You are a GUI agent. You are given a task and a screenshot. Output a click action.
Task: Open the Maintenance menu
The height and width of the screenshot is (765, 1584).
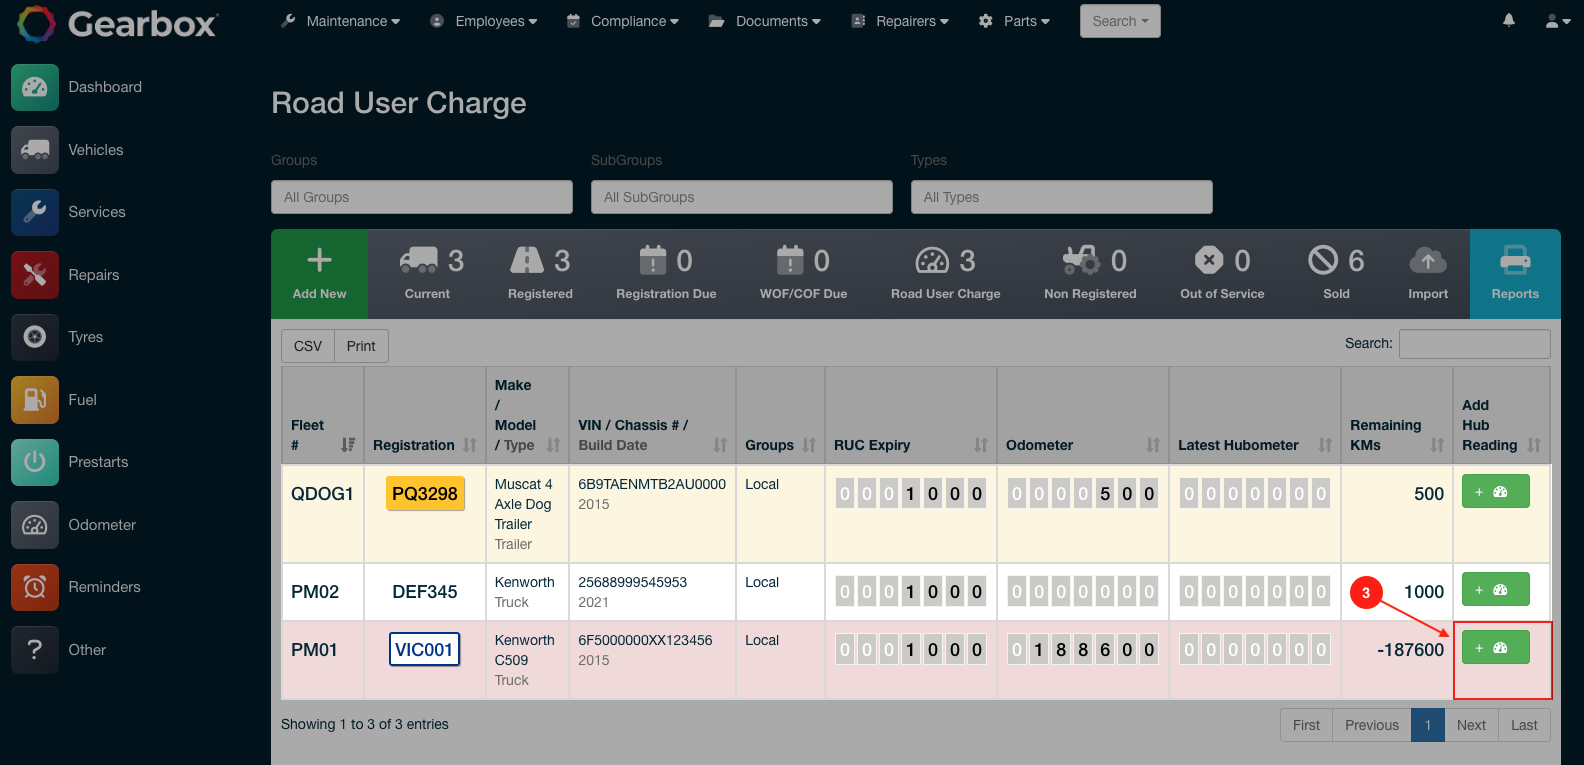tap(341, 21)
